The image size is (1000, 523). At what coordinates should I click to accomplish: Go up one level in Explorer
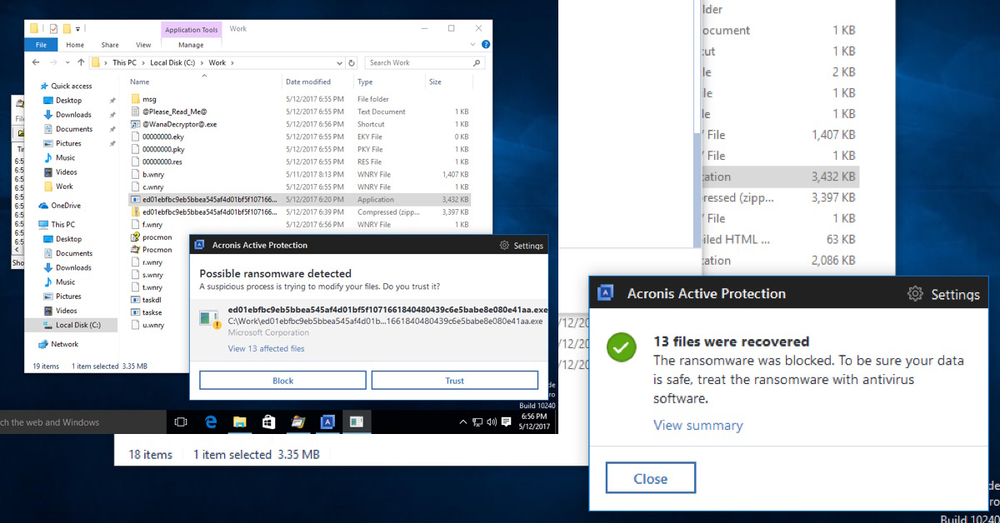click(81, 63)
